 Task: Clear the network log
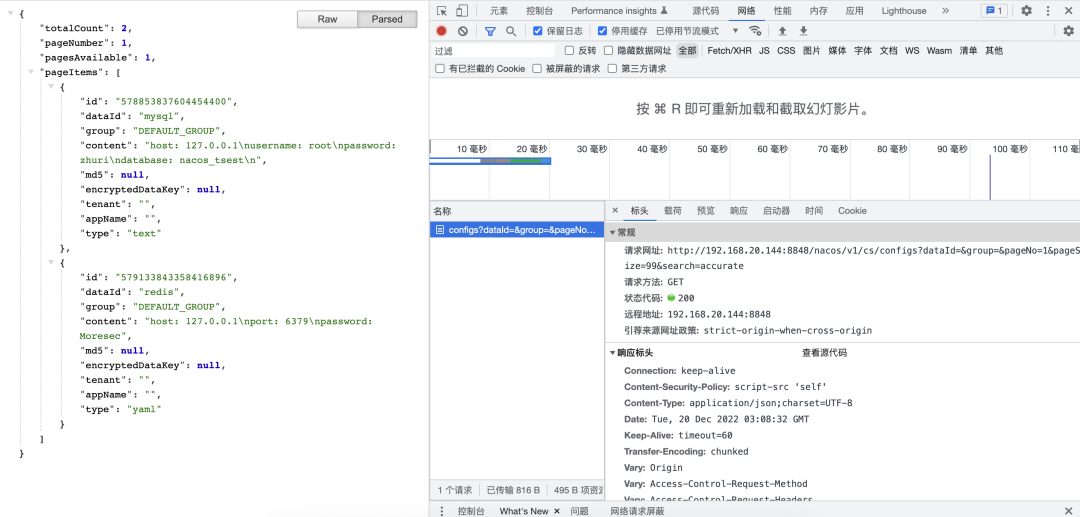click(x=462, y=31)
